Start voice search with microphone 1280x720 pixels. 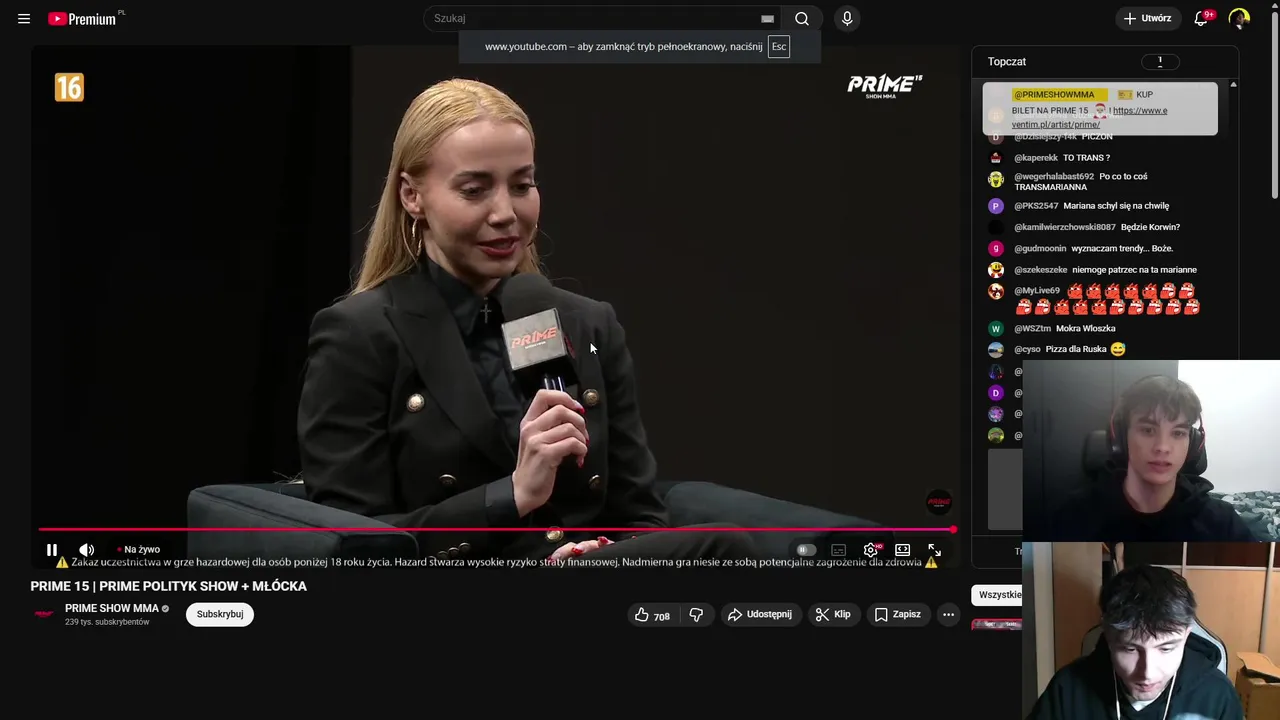pos(847,18)
